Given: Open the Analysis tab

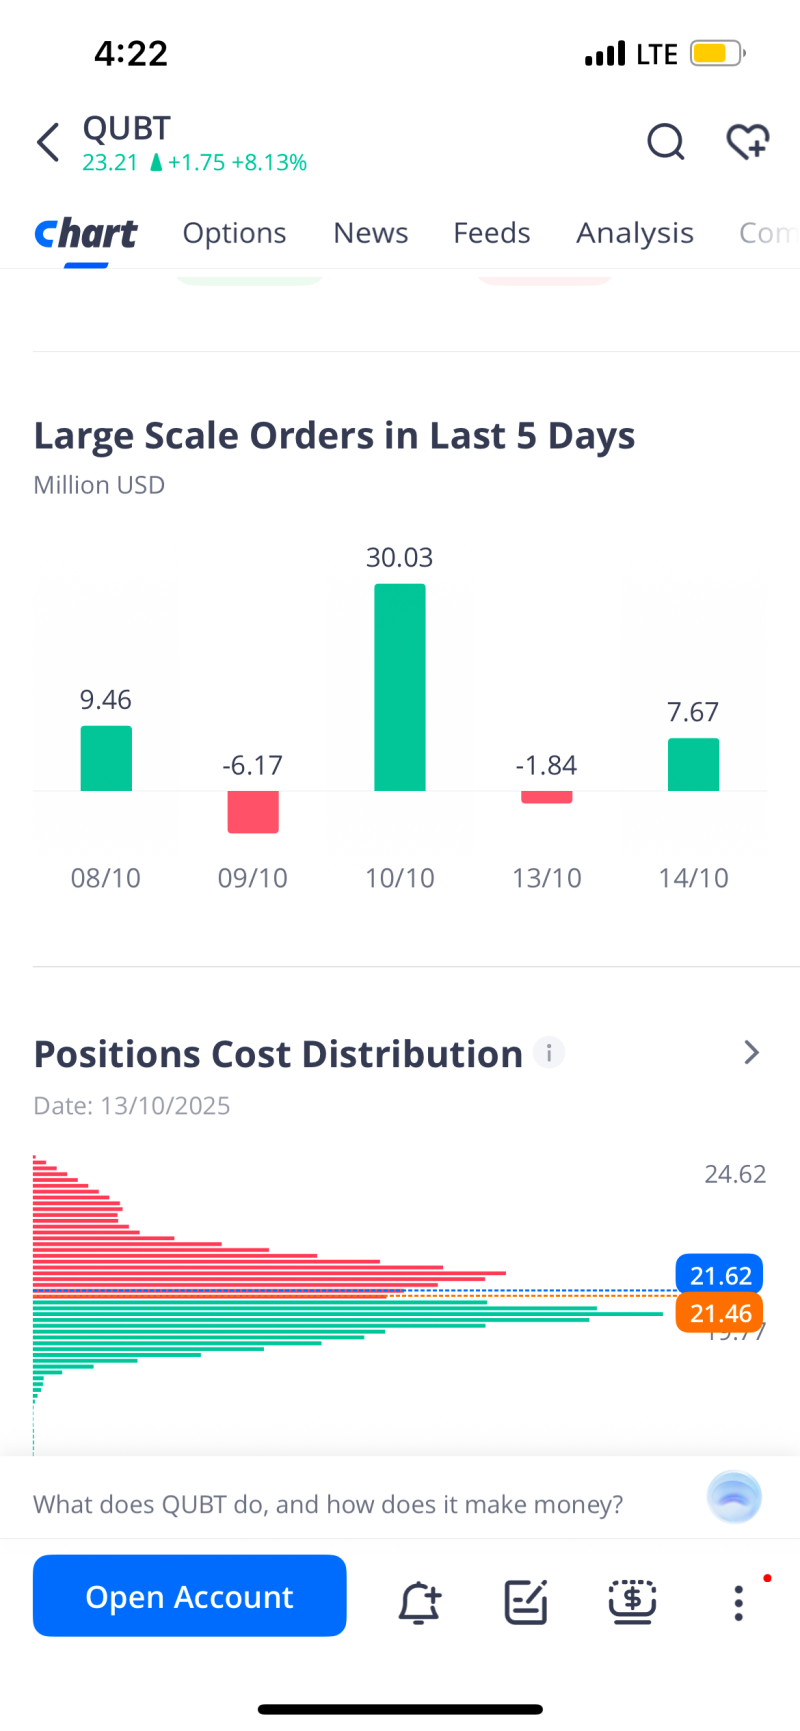Looking at the screenshot, I should click(x=635, y=233).
